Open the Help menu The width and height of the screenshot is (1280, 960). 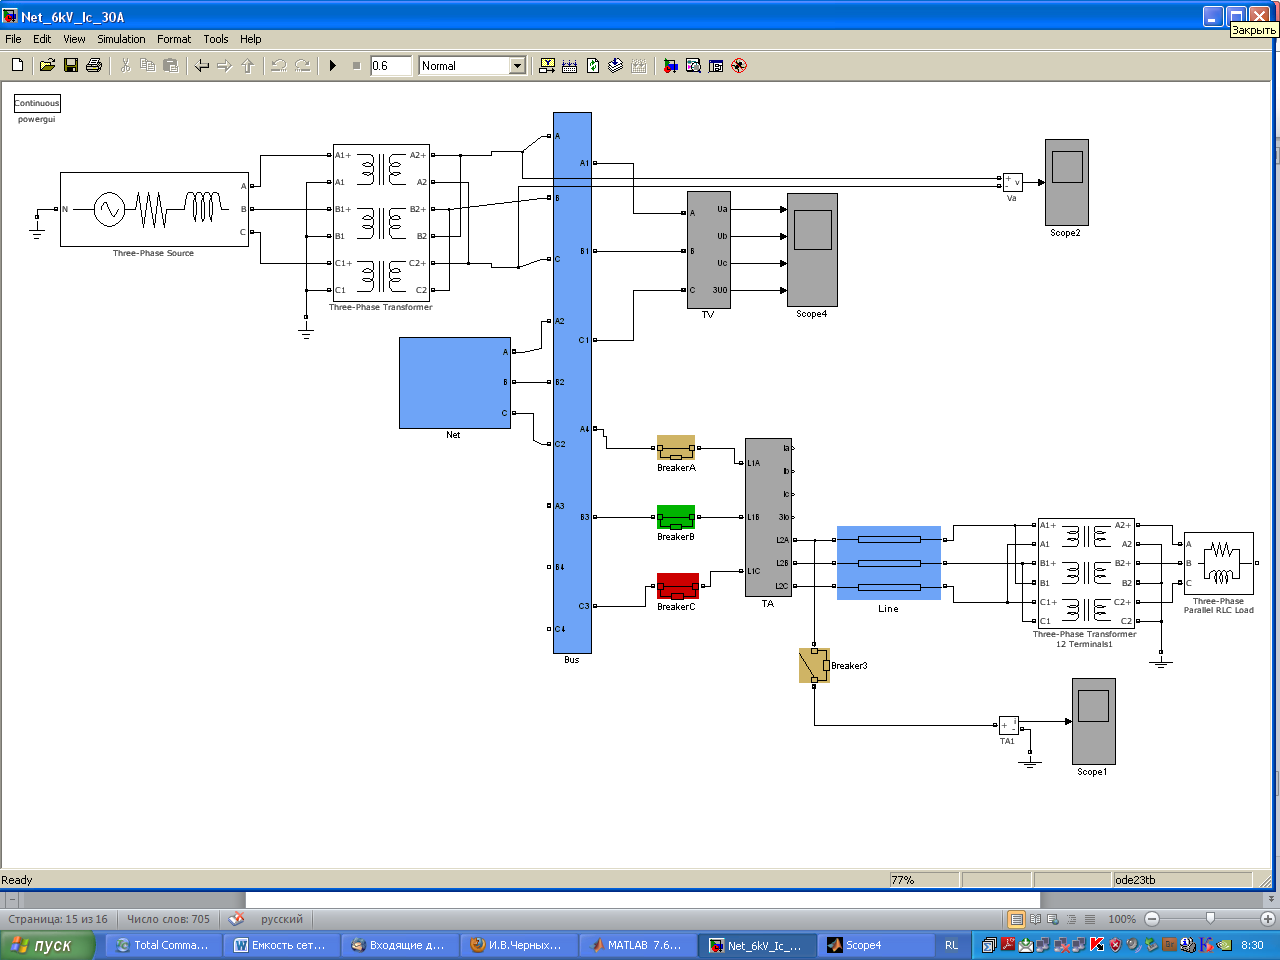pos(251,39)
